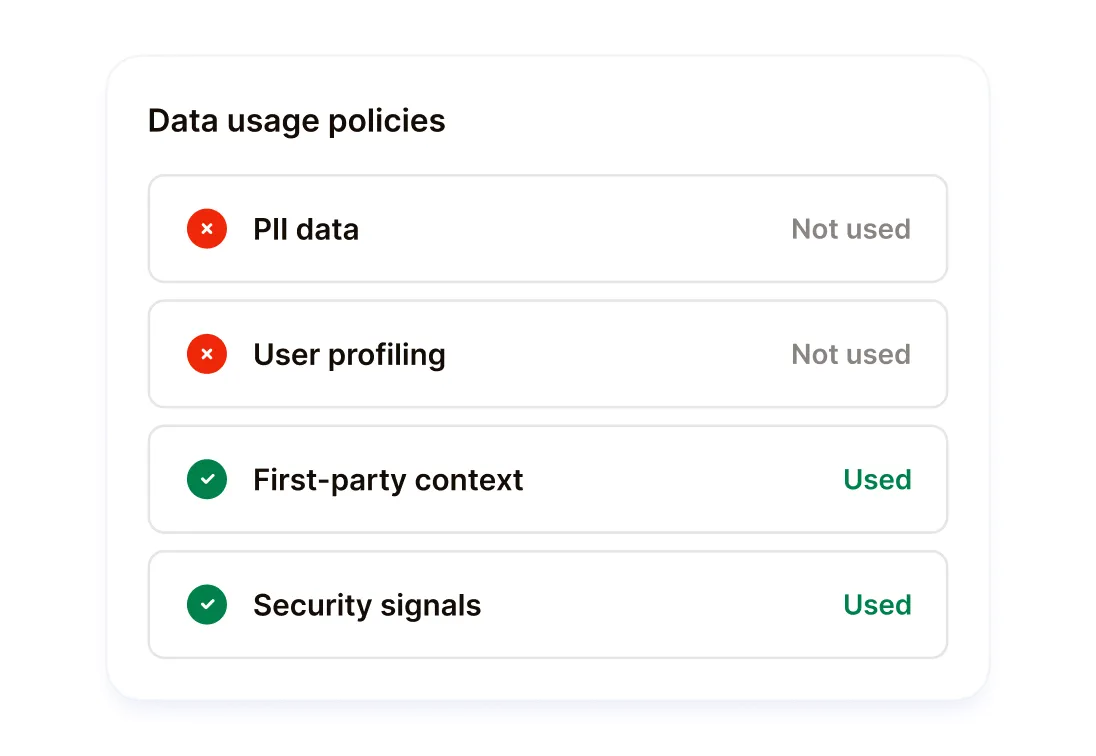This screenshot has height=756, width=1096.
Task: Click the Used status for Security signals
Action: [x=877, y=605]
